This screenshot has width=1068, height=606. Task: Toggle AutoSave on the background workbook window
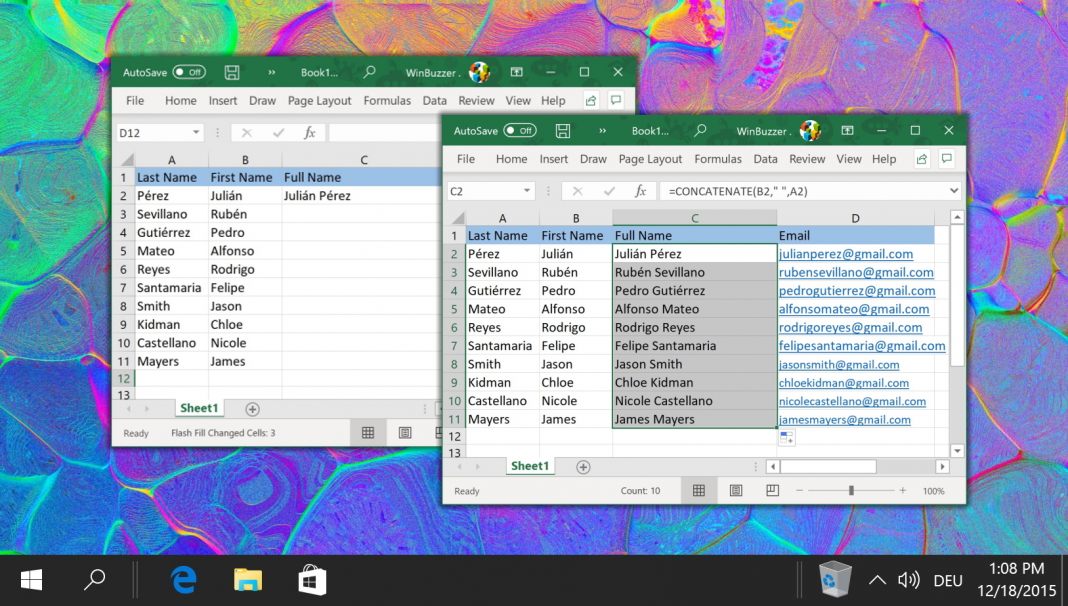pyautogui.click(x=190, y=71)
